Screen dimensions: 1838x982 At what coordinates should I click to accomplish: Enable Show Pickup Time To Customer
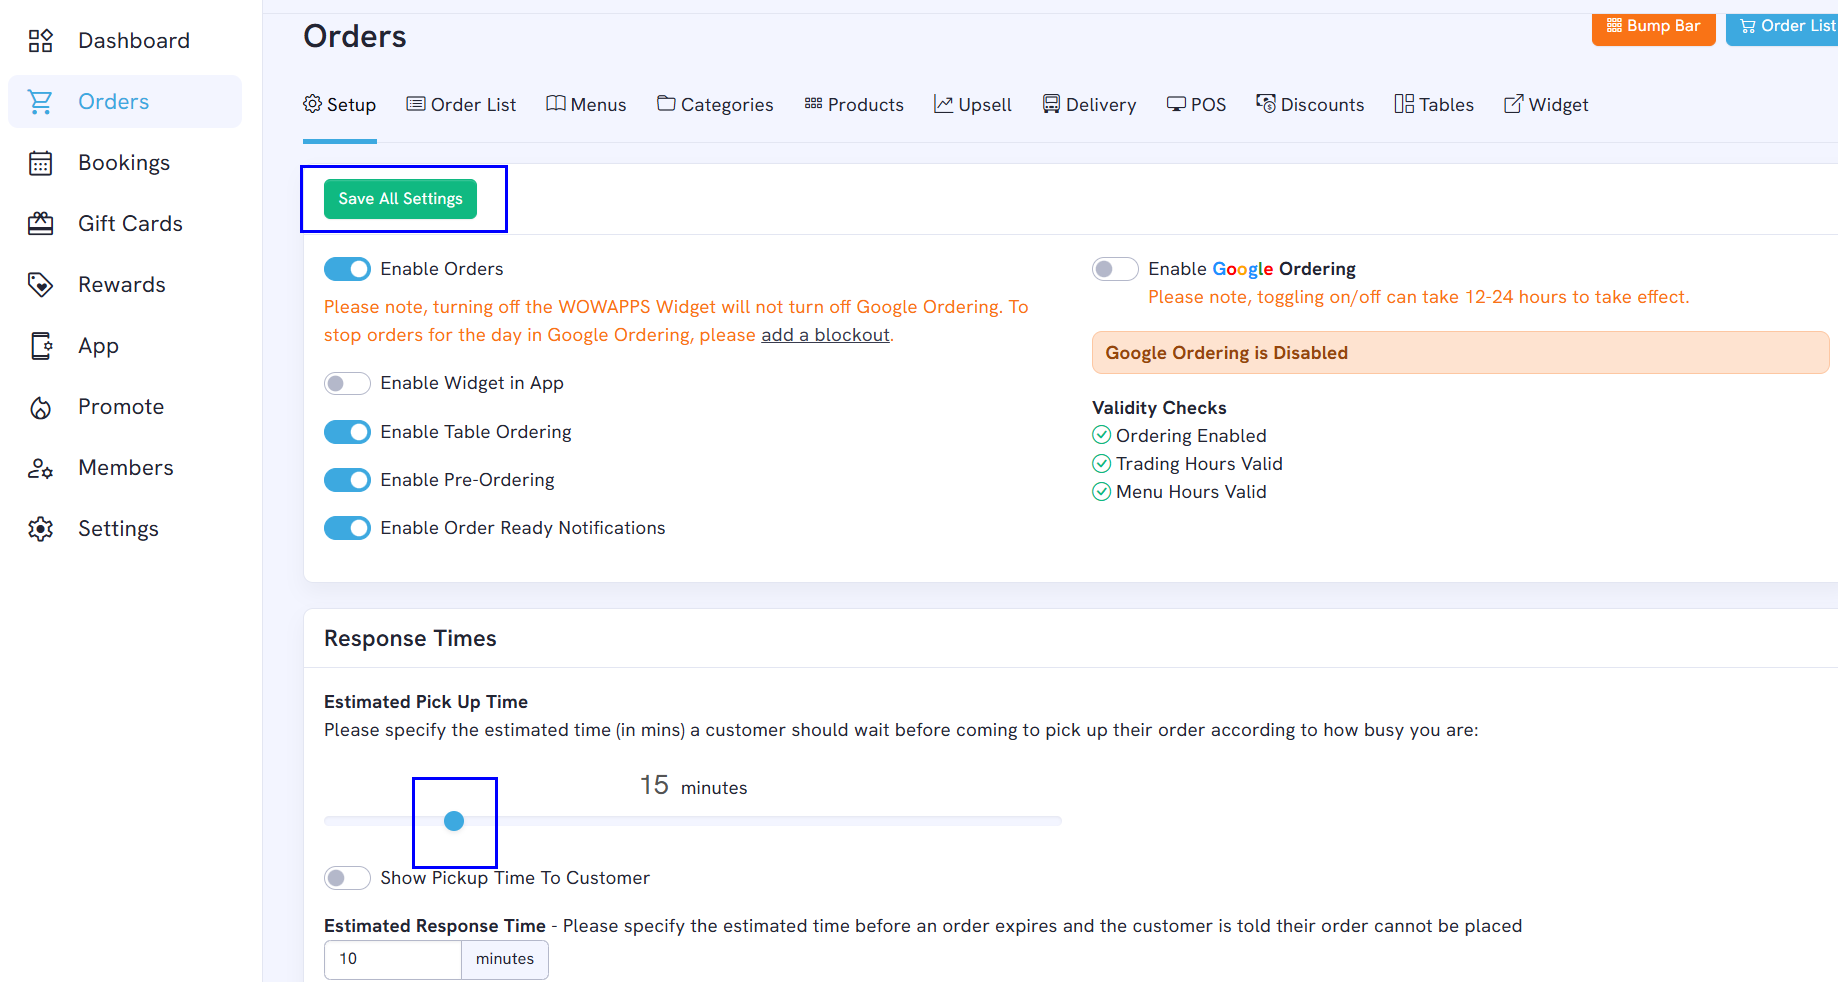tap(347, 878)
